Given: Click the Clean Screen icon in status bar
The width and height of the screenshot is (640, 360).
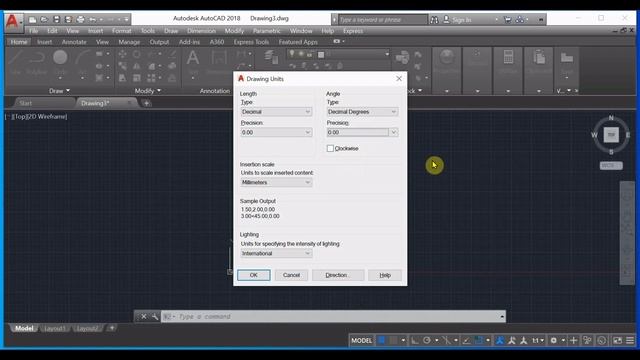Looking at the screenshot, I should tap(618, 340).
